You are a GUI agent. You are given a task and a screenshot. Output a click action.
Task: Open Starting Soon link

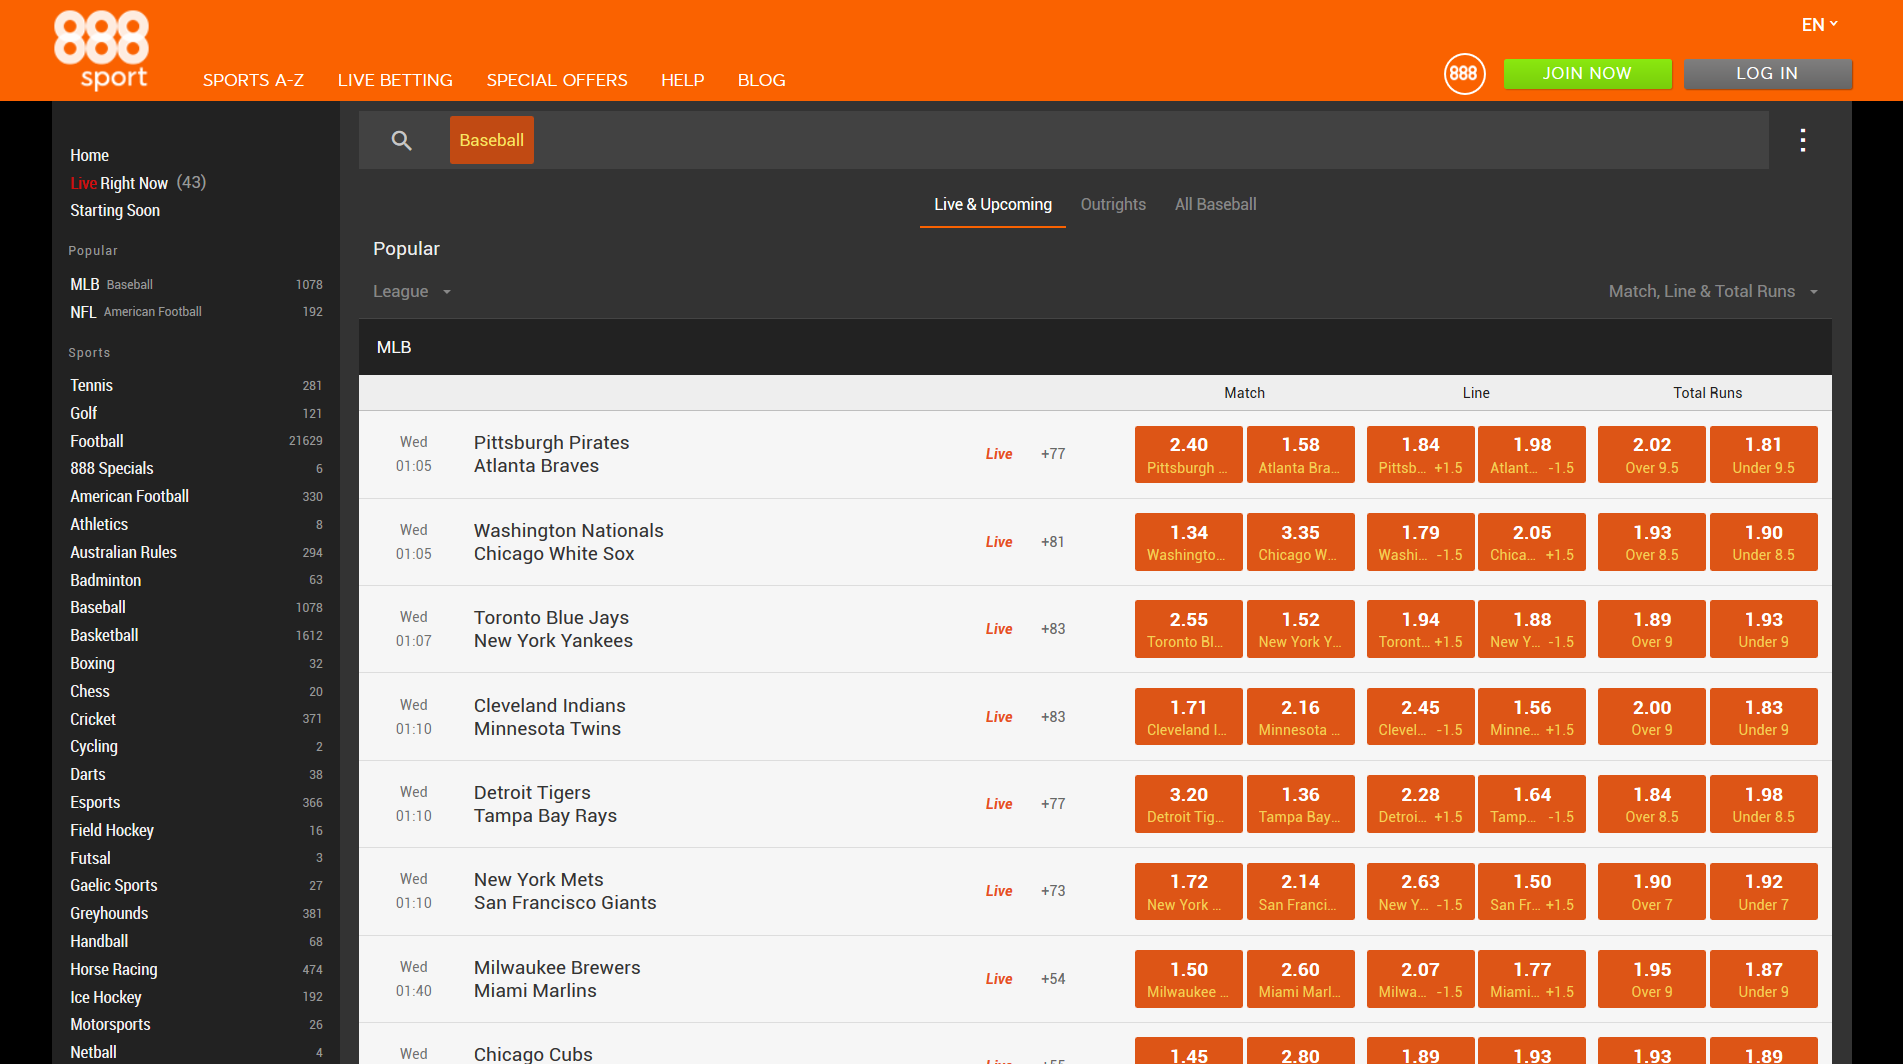pos(115,210)
